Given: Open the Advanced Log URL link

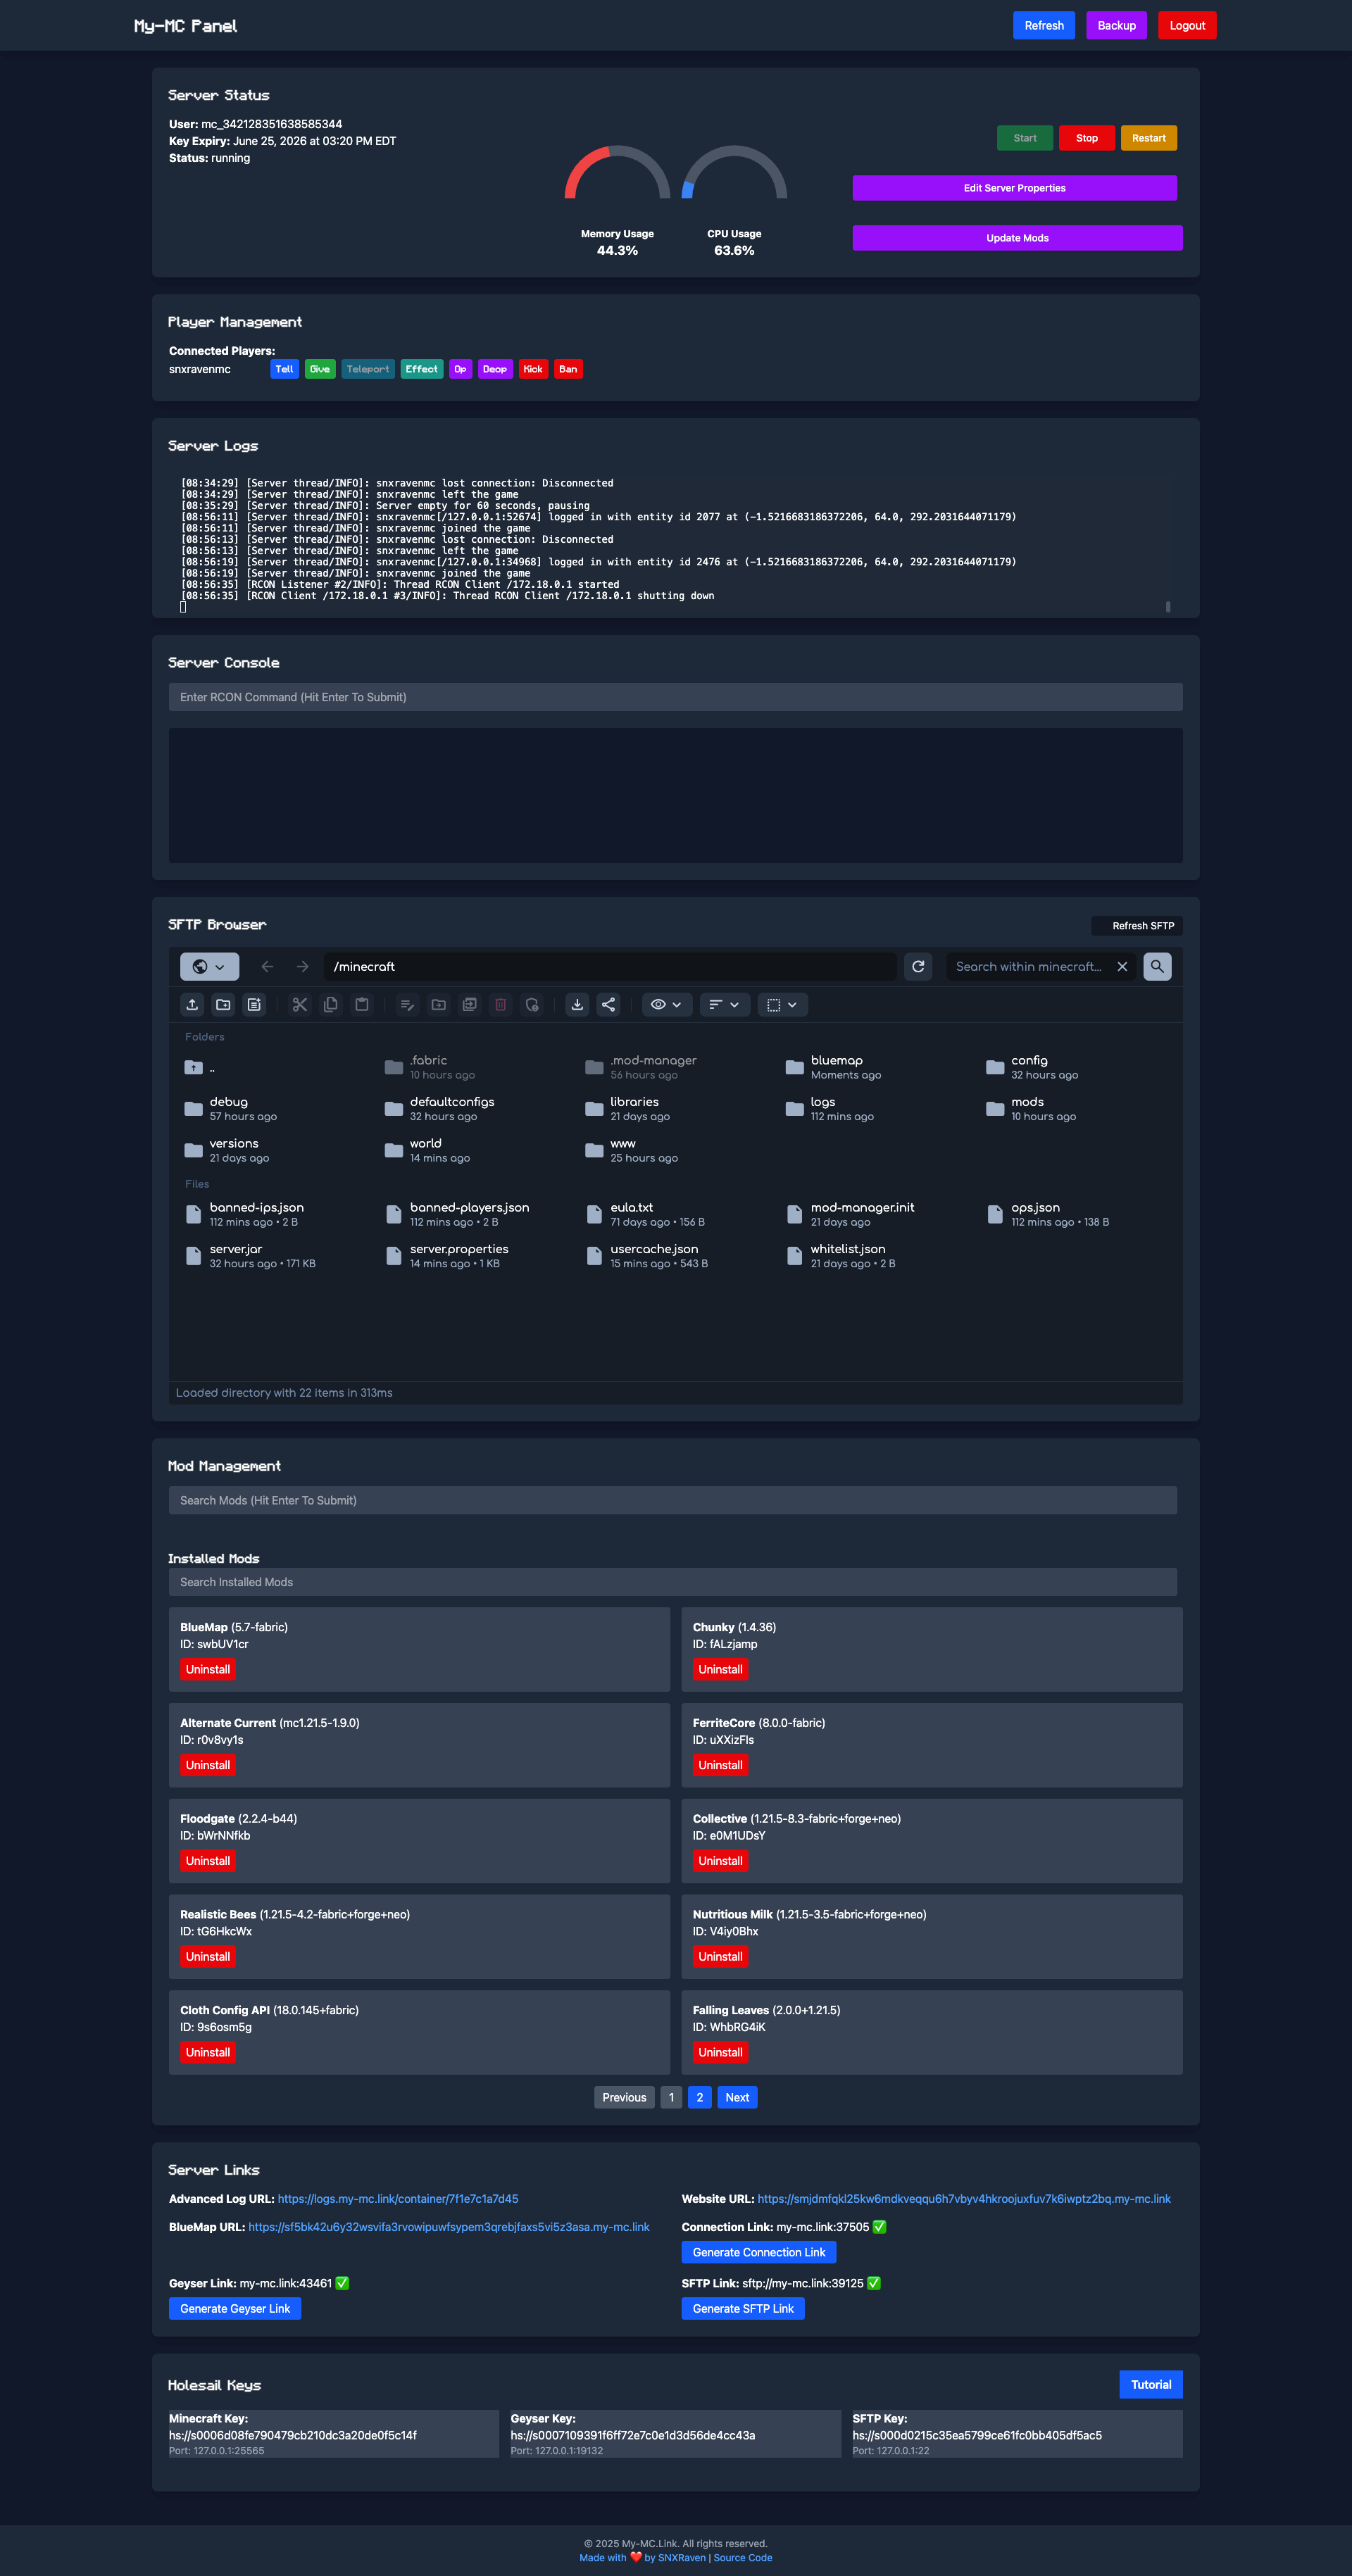Looking at the screenshot, I should pyautogui.click(x=398, y=2199).
